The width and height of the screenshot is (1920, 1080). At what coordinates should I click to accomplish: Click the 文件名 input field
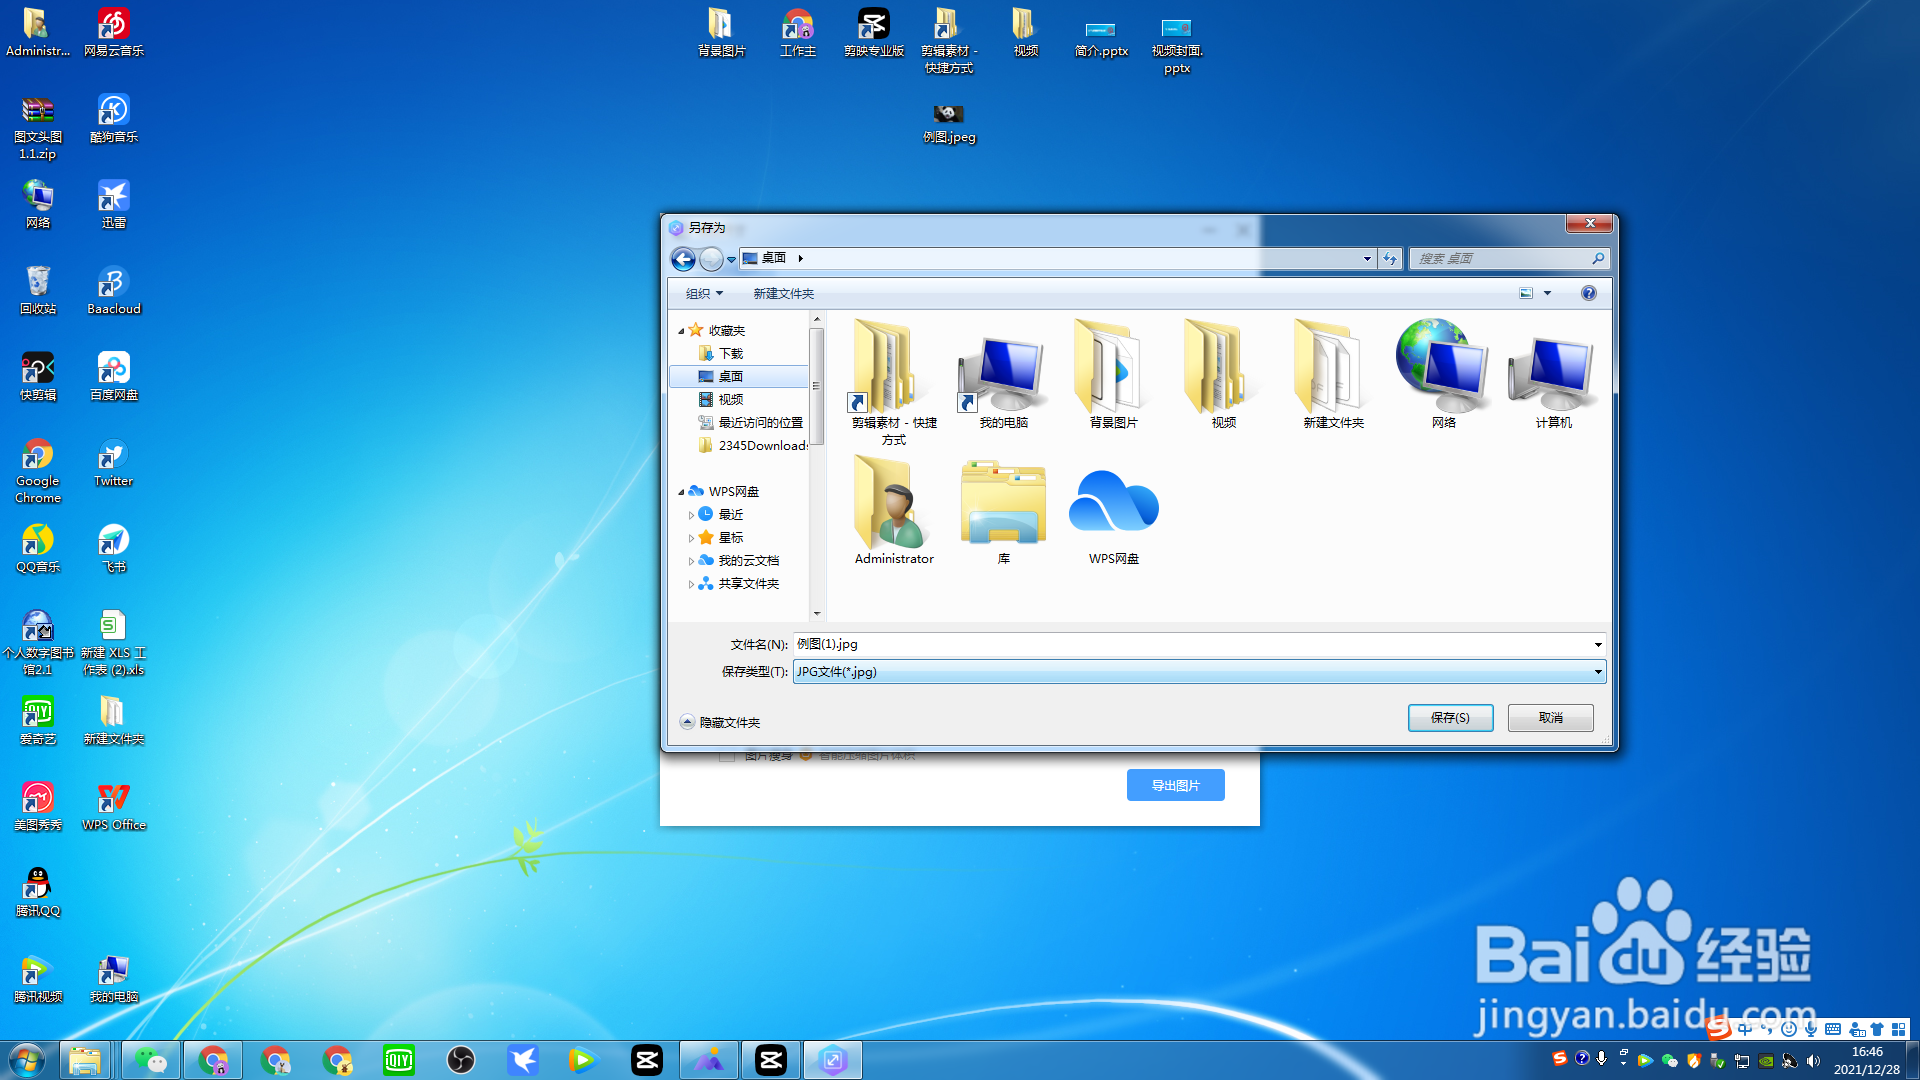tap(1190, 644)
